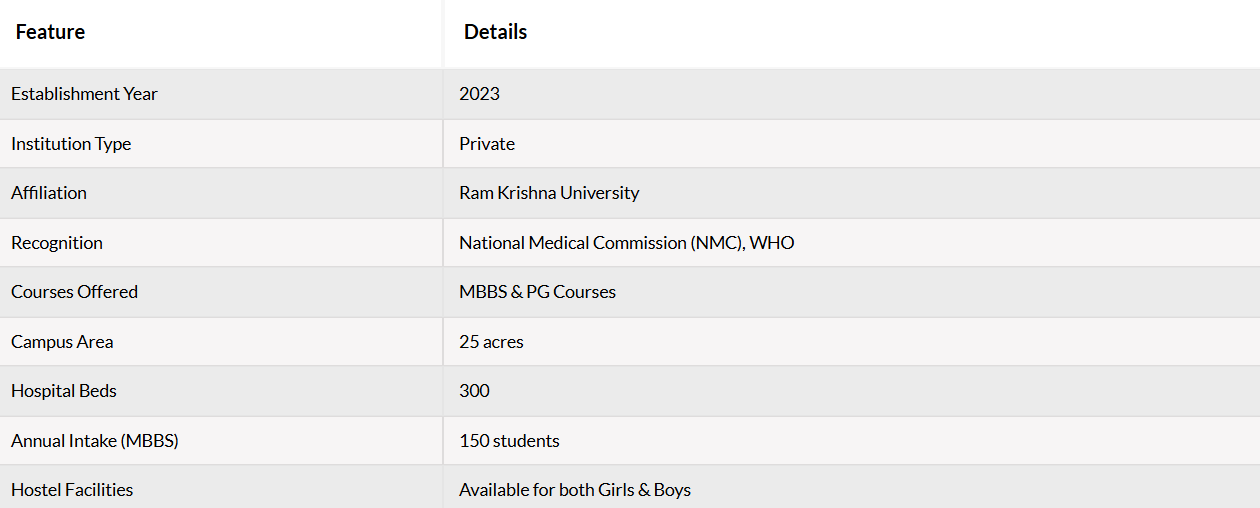Select the Annual Intake (MBBS) label
The height and width of the screenshot is (508, 1260).
[95, 441]
